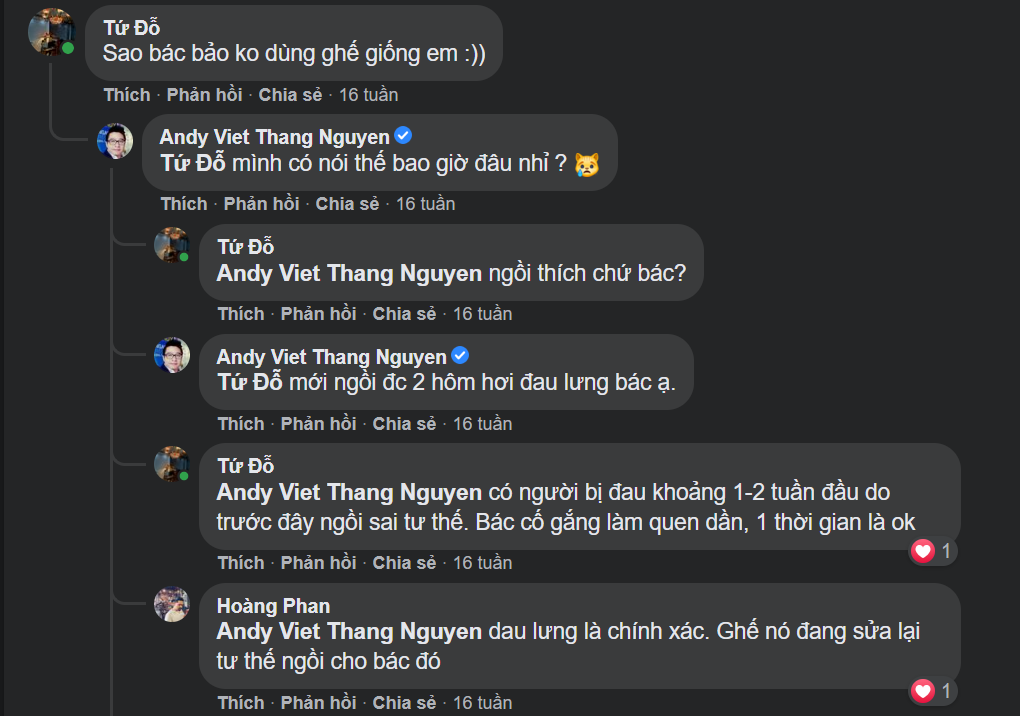Screen dimensions: 1020x716
Task: Click Tứ Đỗ's top comment avatar
Action: pyautogui.click(x=51, y=32)
